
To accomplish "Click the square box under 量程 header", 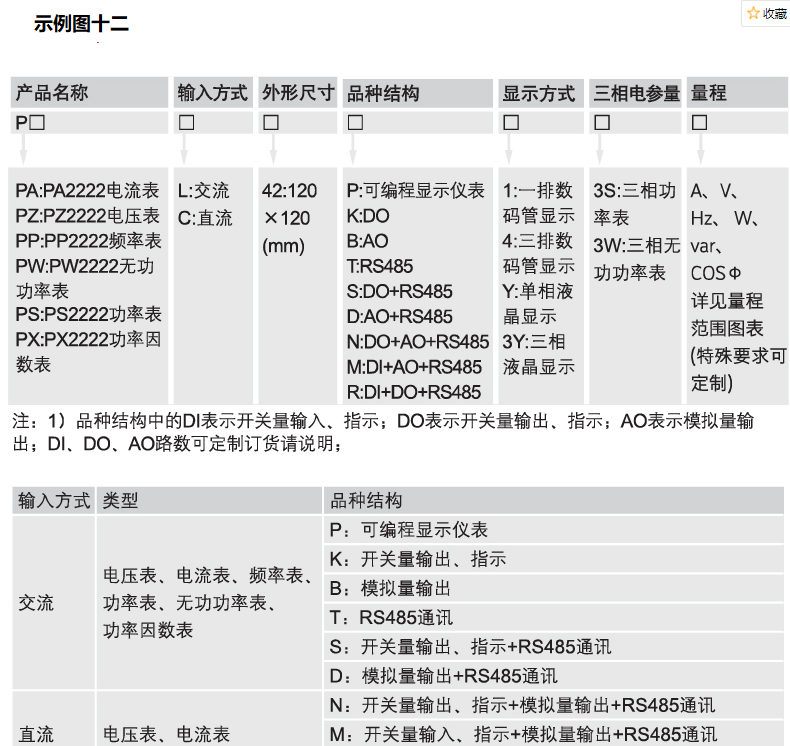I will tap(700, 123).
